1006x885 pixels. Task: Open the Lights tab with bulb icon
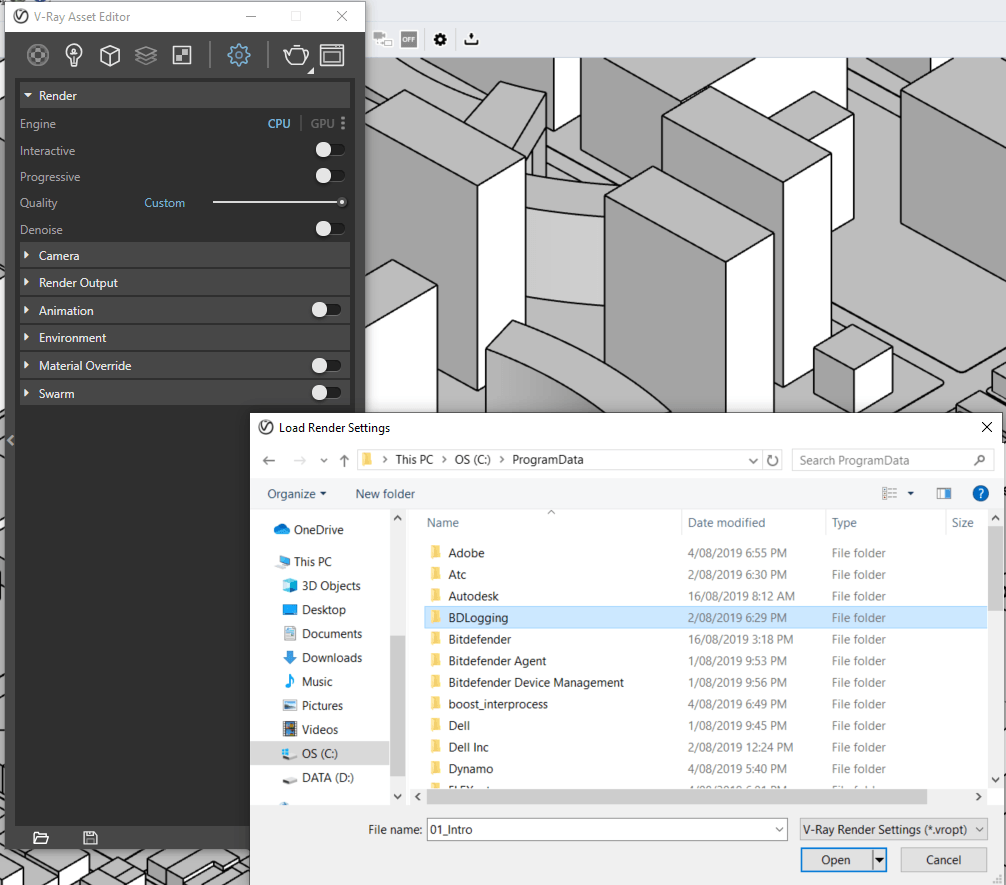[x=74, y=55]
